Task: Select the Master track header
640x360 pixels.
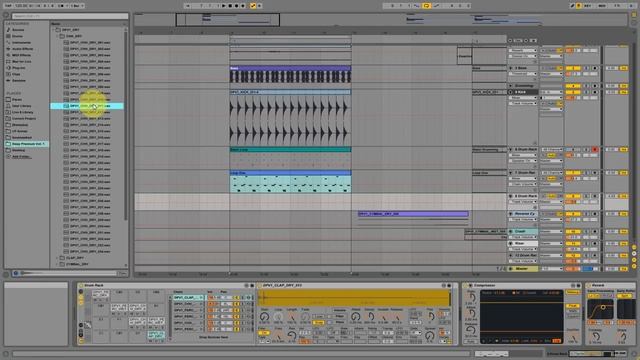Action: pos(523,269)
